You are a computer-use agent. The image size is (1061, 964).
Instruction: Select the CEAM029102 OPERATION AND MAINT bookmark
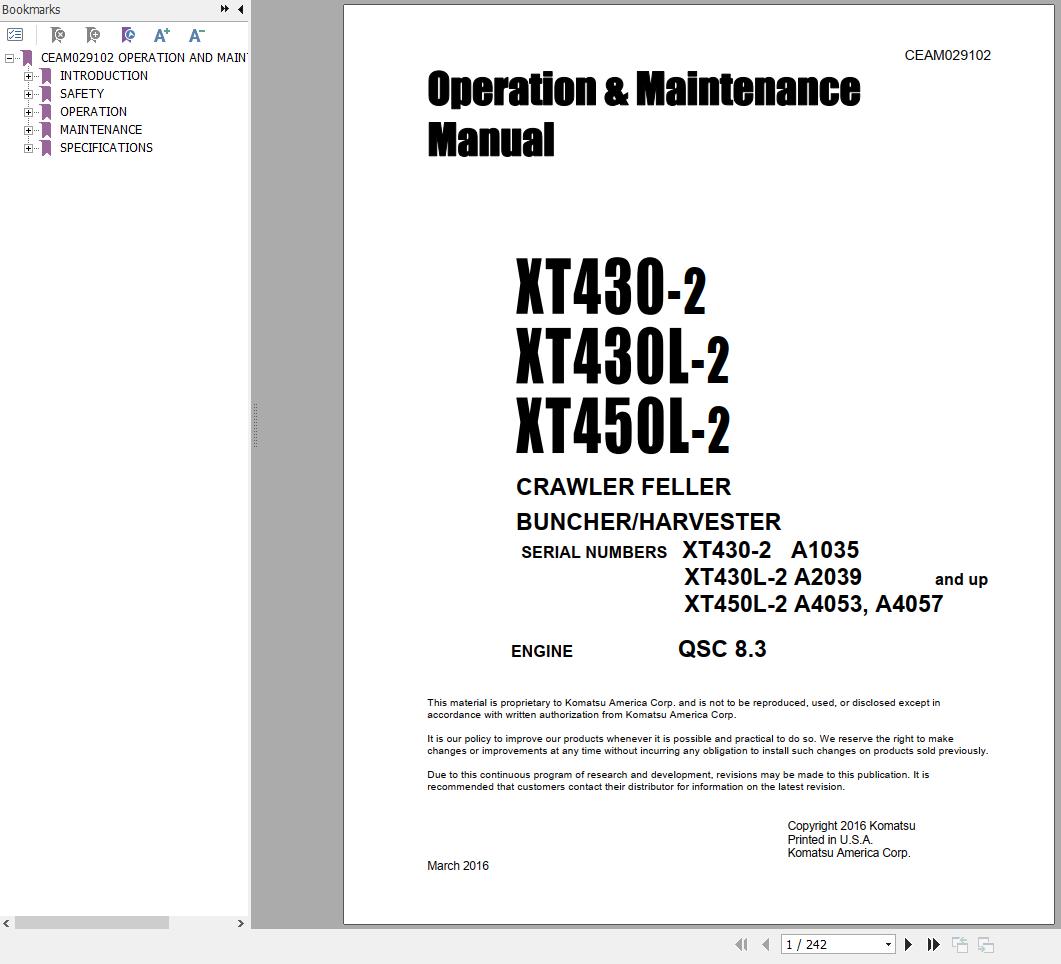coord(144,58)
